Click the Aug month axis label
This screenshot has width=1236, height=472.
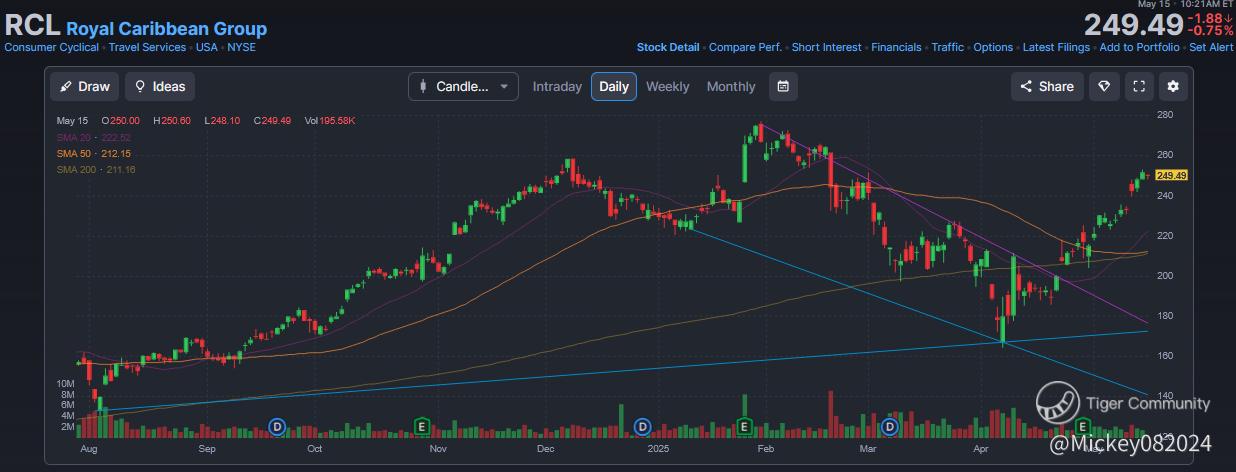87,450
